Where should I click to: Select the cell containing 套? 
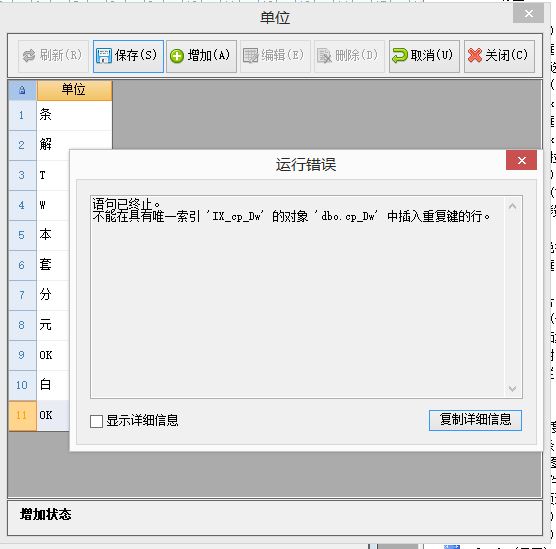53,265
